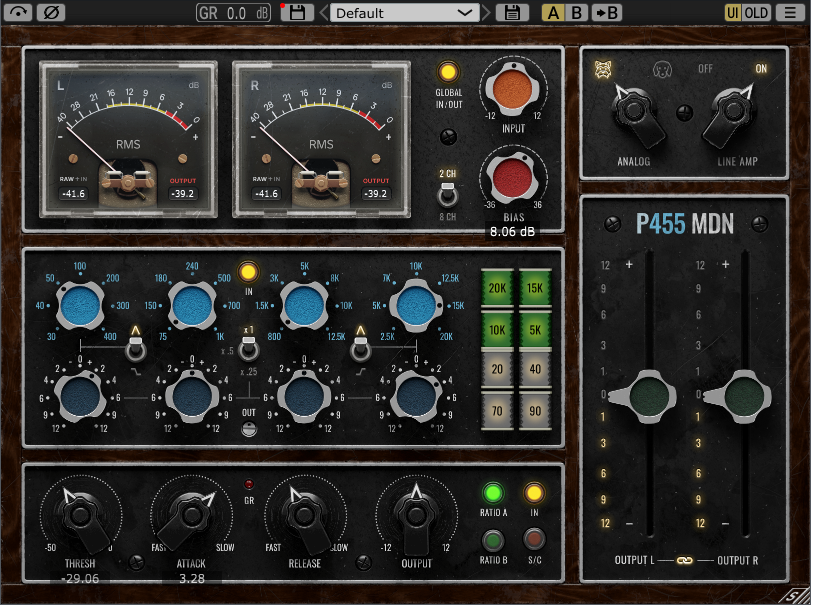Go to next preset with right arrow
This screenshot has height=605, width=813.
pos(486,12)
